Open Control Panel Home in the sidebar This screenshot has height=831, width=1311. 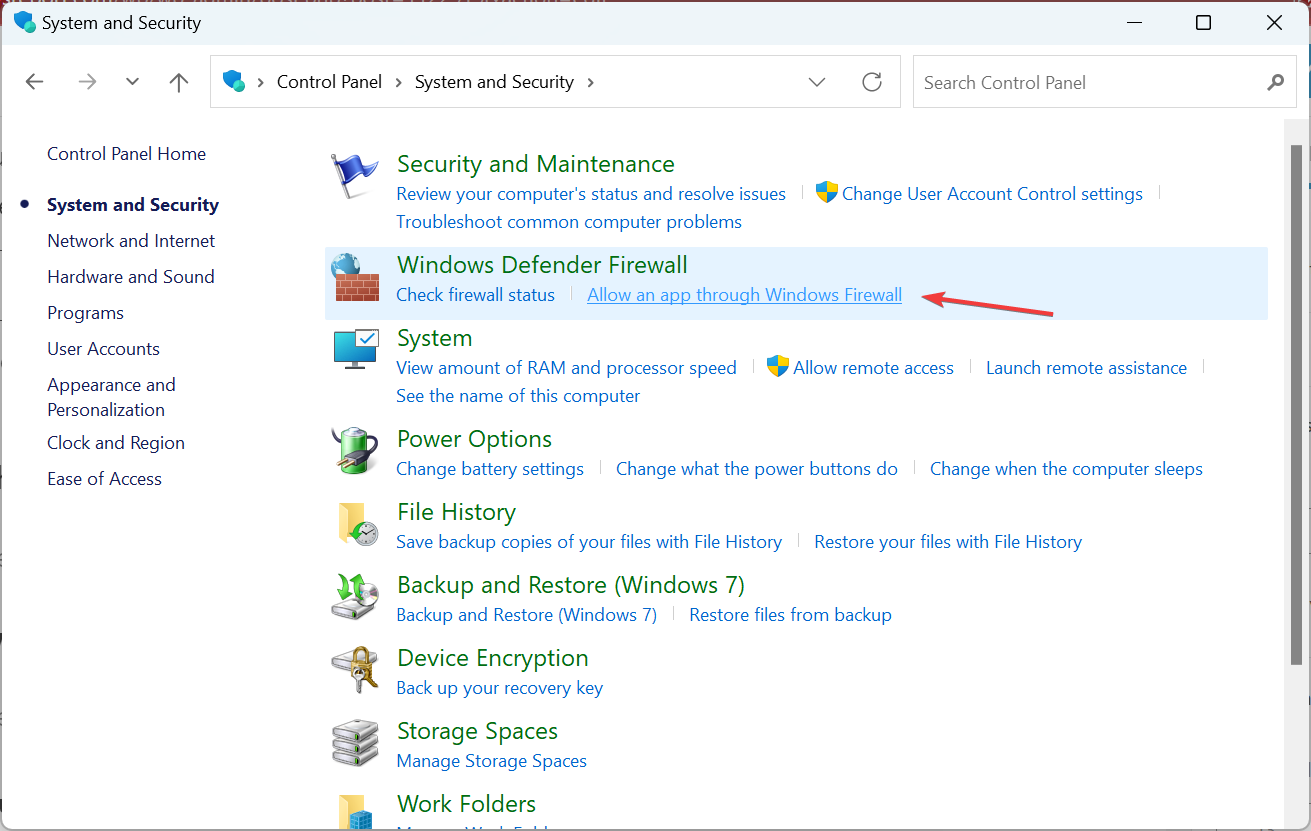coord(126,153)
